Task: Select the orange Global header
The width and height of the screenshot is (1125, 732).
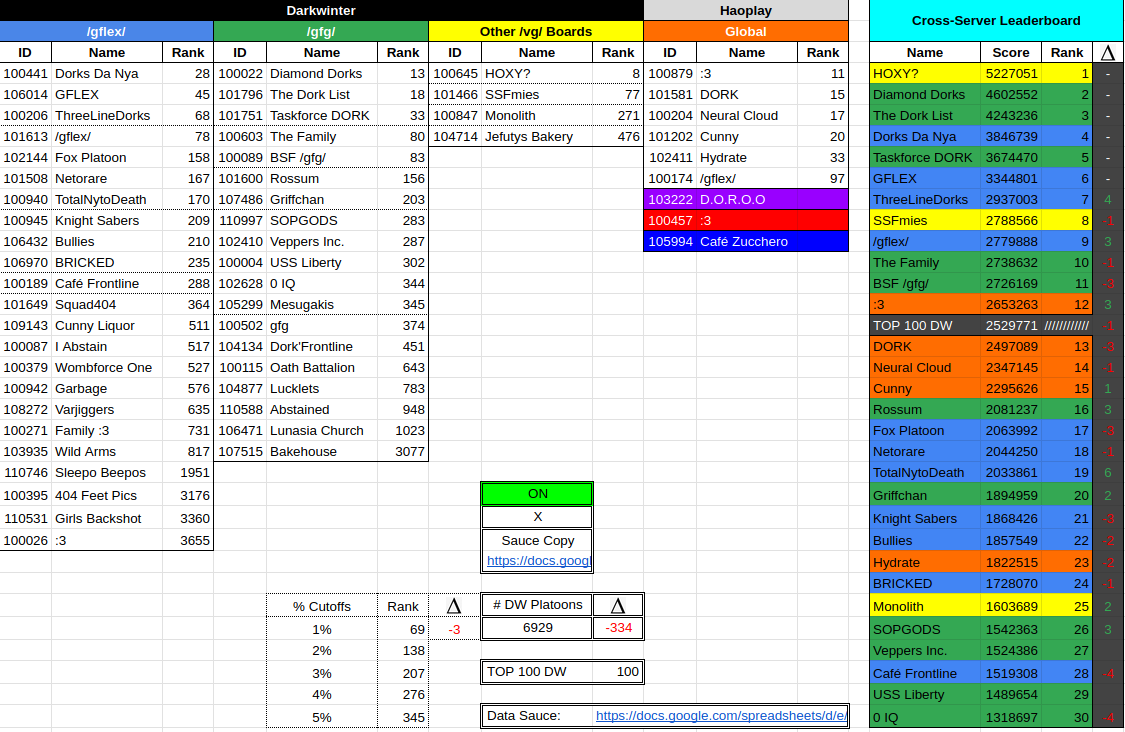Action: click(746, 32)
